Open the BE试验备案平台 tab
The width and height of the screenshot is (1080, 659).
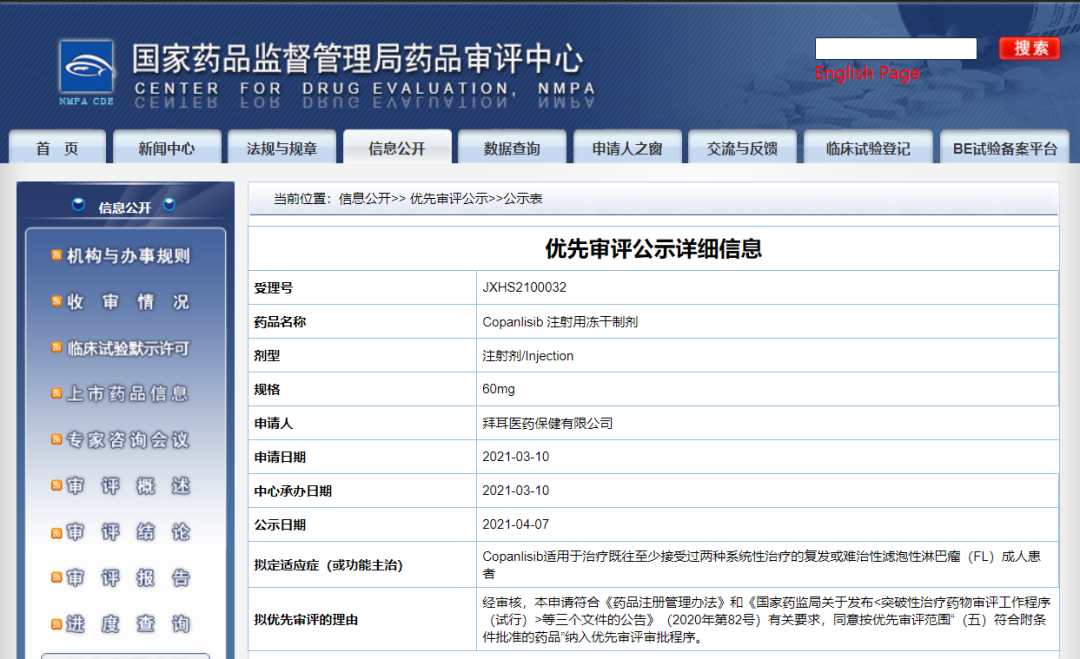[x=1005, y=147]
